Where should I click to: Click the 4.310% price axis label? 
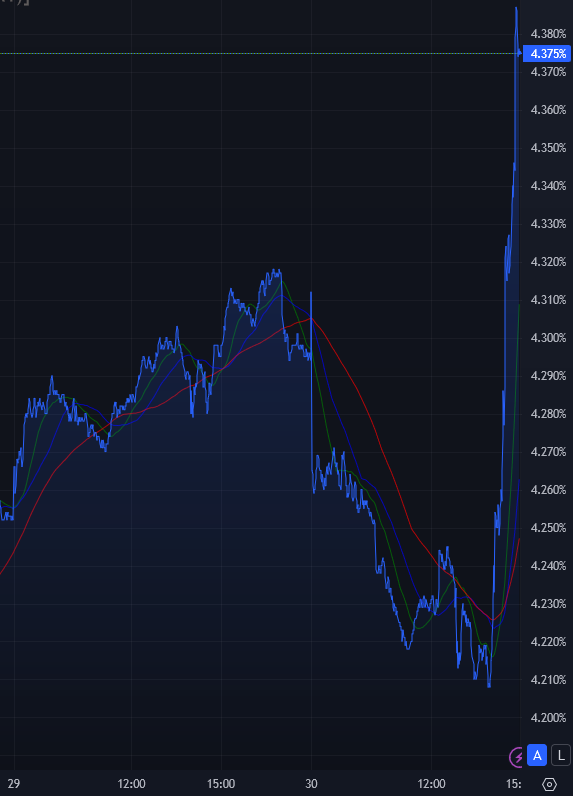pos(548,300)
